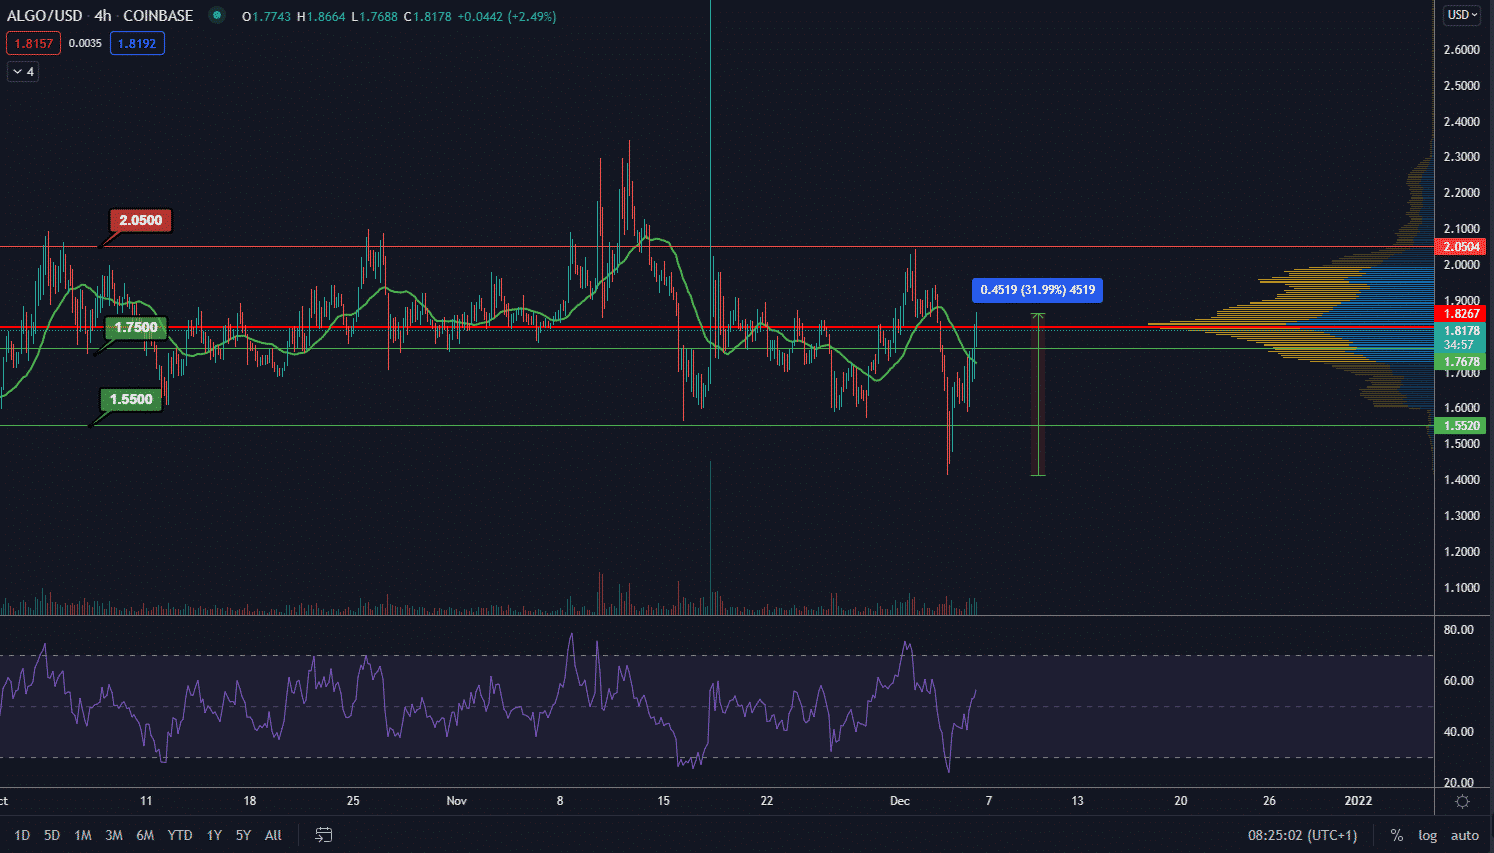The image size is (1494, 853).
Task: Expand the collapsed indicators legend showing 4
Action: coord(23,72)
